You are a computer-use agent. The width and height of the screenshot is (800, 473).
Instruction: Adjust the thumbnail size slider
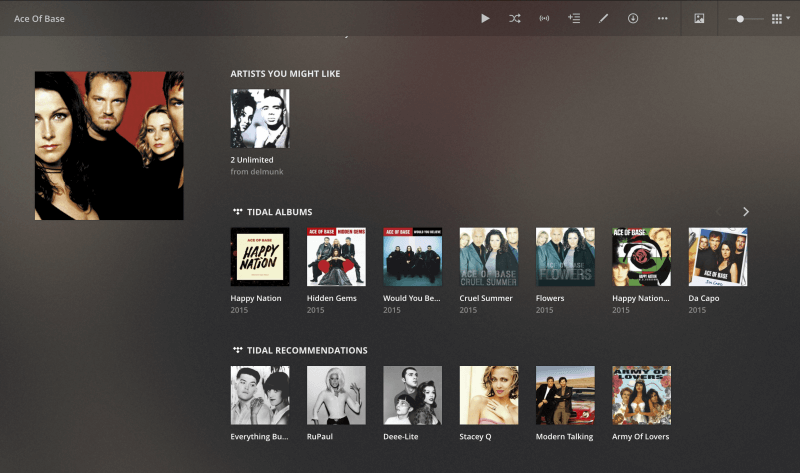pyautogui.click(x=740, y=18)
